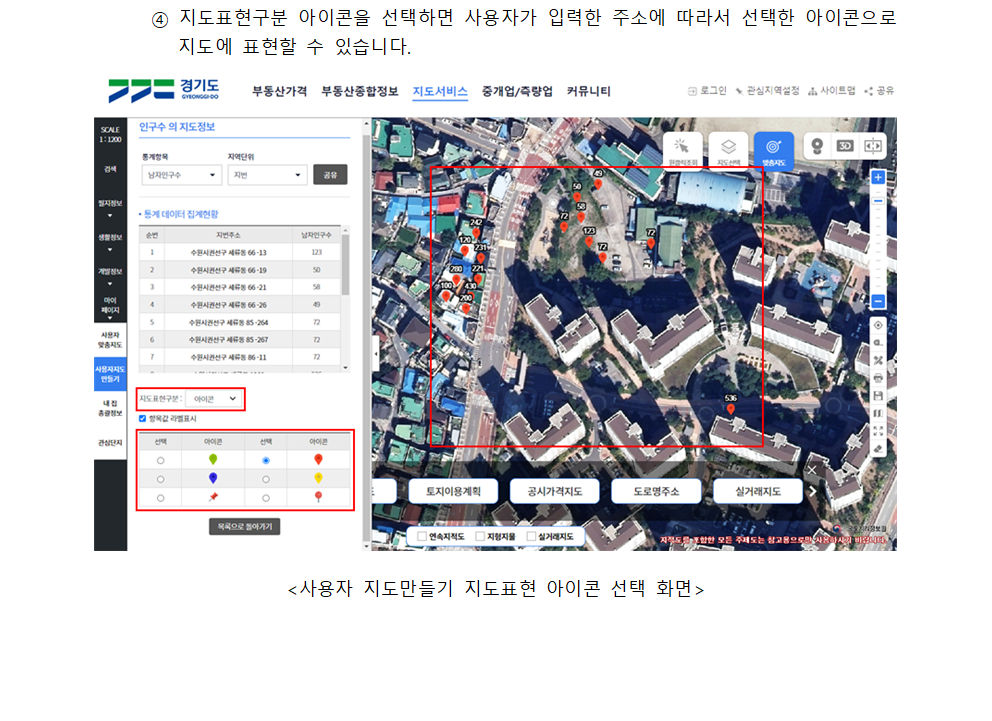Open the 지도서비스 menu
Image resolution: width=992 pixels, height=721 pixels.
click(x=440, y=92)
